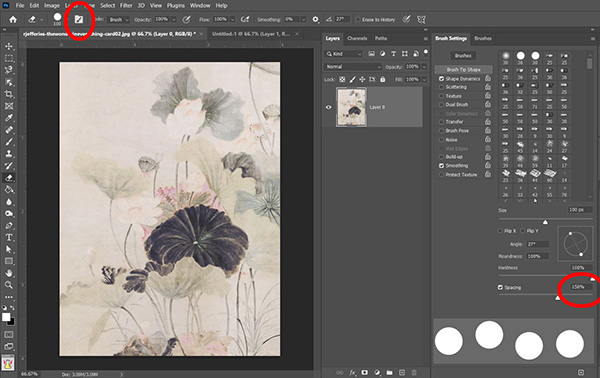Image resolution: width=600 pixels, height=378 pixels.
Task: Switch to the Channels tab
Action: [357, 38]
